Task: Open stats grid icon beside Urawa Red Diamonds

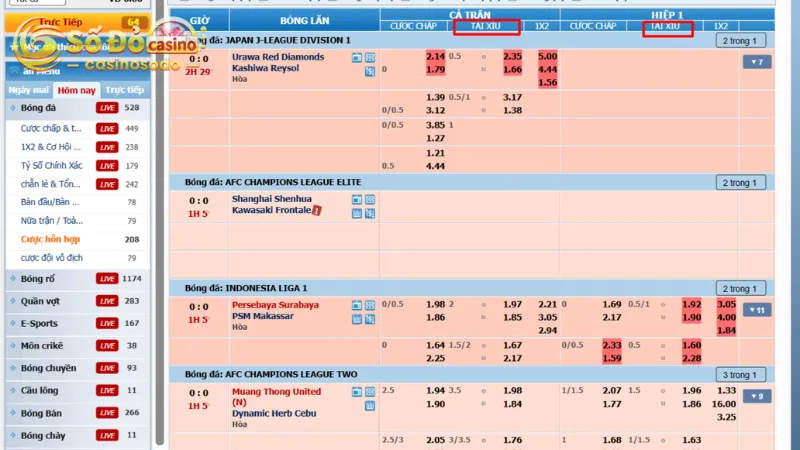Action: point(370,58)
